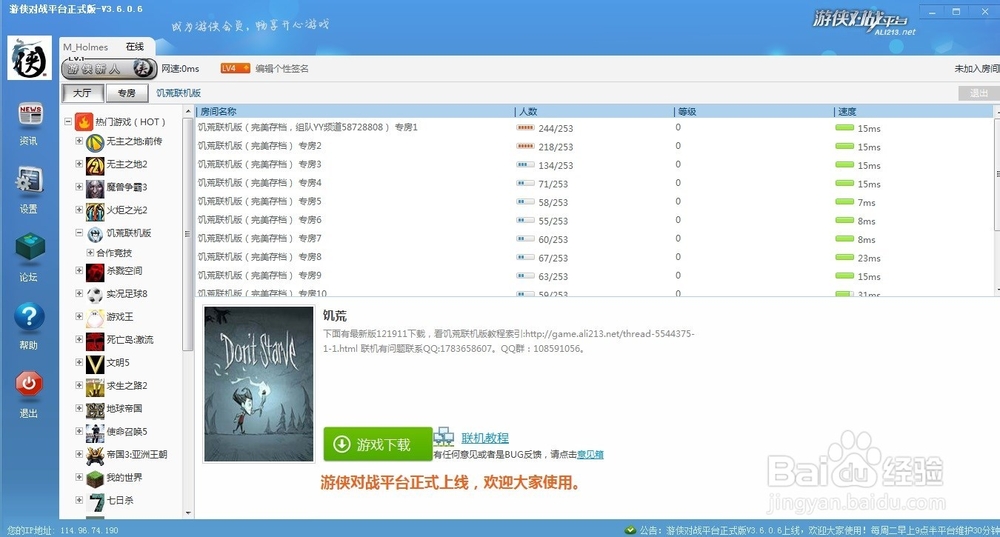Expand the 无主之地:前传 tree node
This screenshot has width=1000, height=537.
pos(79,141)
